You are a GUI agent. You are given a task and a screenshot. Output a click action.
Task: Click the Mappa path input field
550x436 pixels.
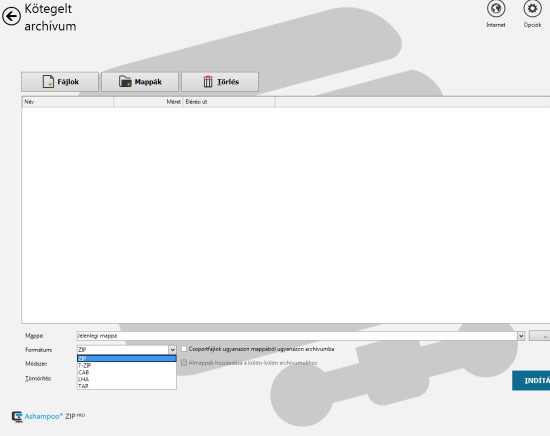coord(297,336)
